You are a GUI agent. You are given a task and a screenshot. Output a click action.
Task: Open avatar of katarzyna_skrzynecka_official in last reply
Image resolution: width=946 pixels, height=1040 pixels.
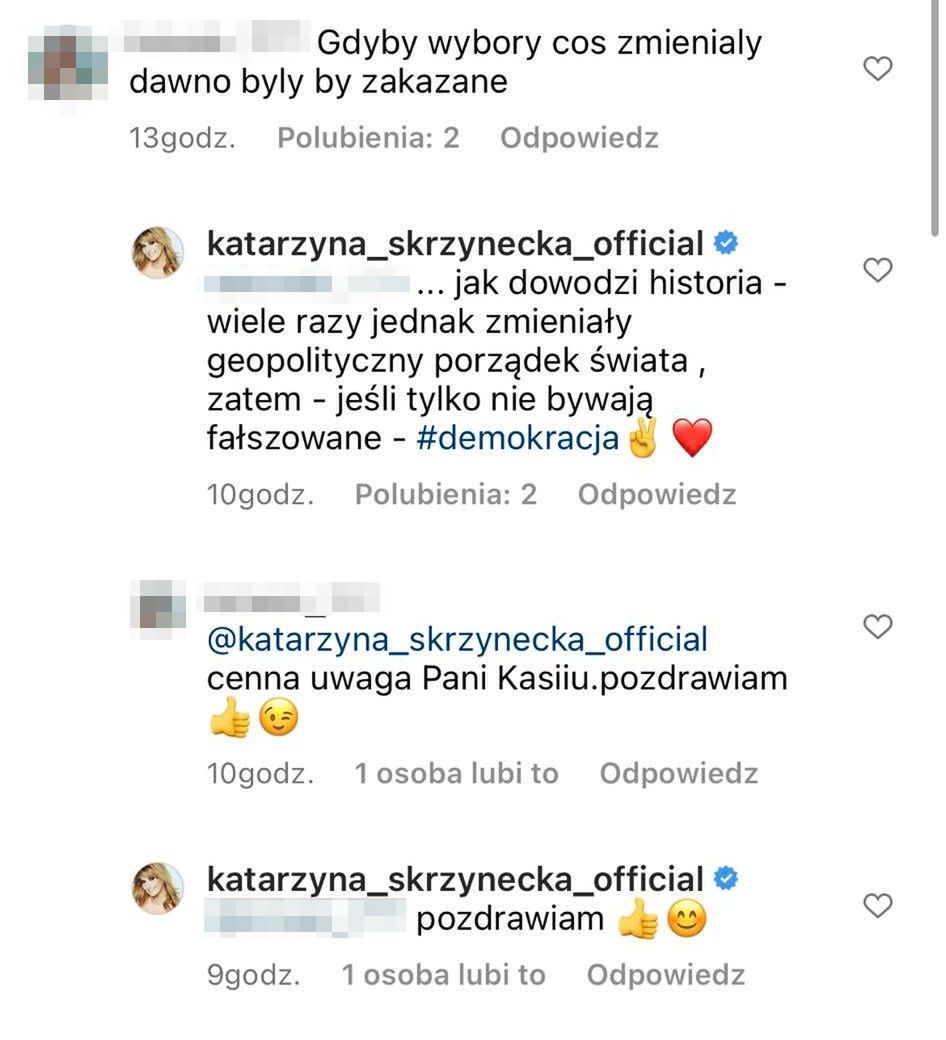click(x=158, y=888)
